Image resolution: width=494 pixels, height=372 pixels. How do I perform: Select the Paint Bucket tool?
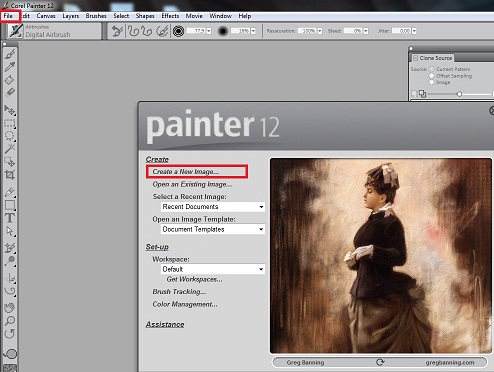(x=10, y=80)
